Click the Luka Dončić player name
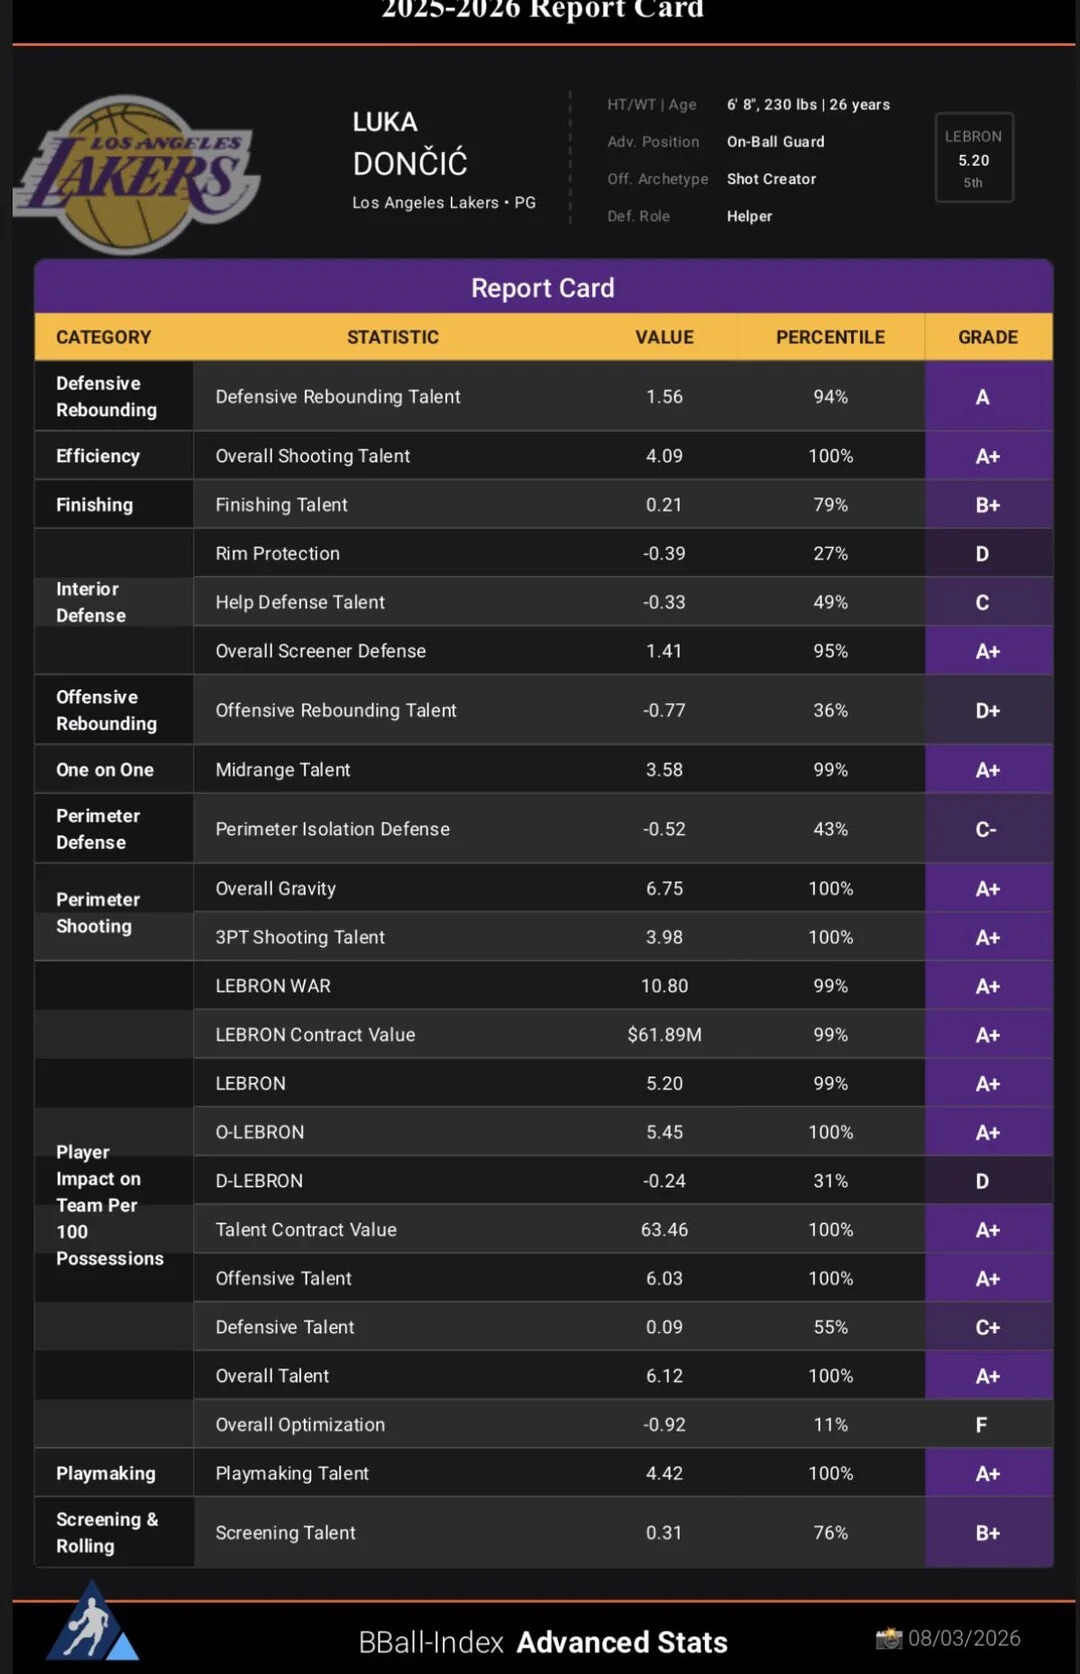1080x1674 pixels. [410, 143]
